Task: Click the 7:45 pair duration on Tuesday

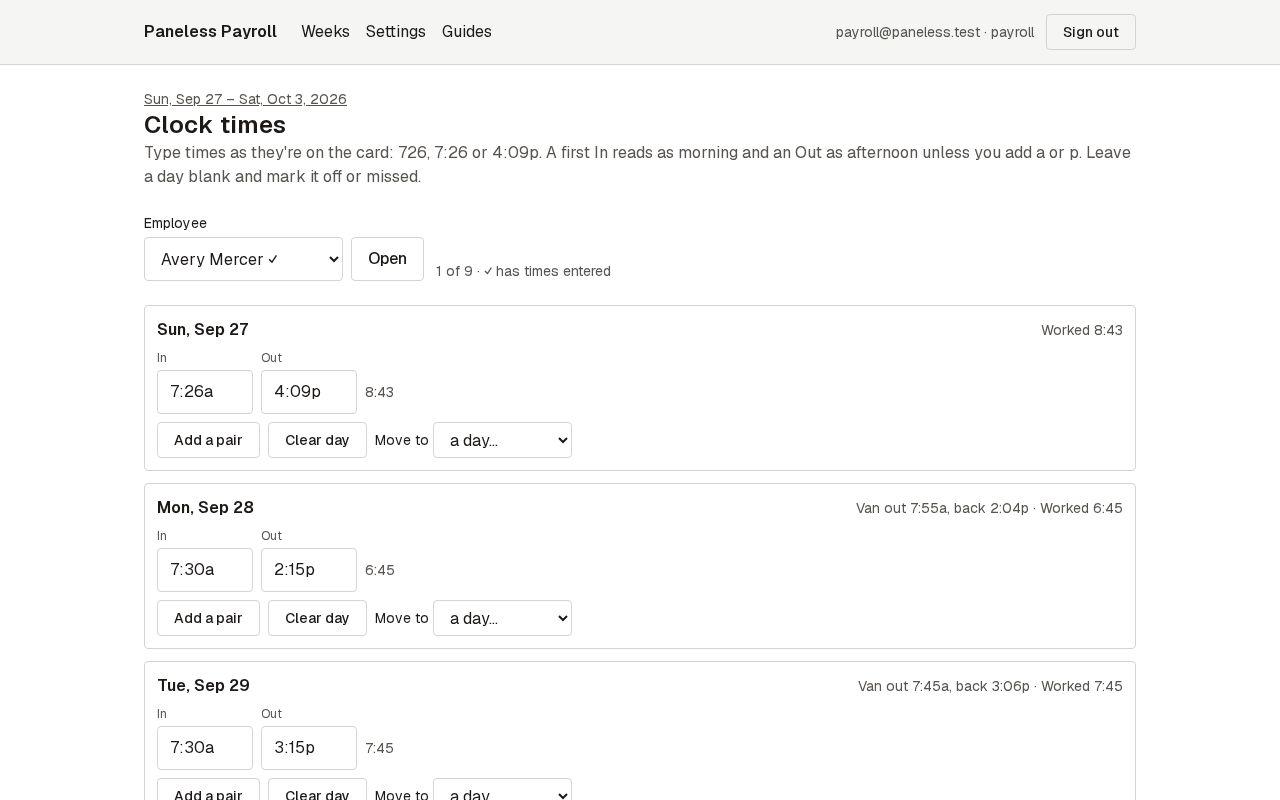Action: pos(380,748)
